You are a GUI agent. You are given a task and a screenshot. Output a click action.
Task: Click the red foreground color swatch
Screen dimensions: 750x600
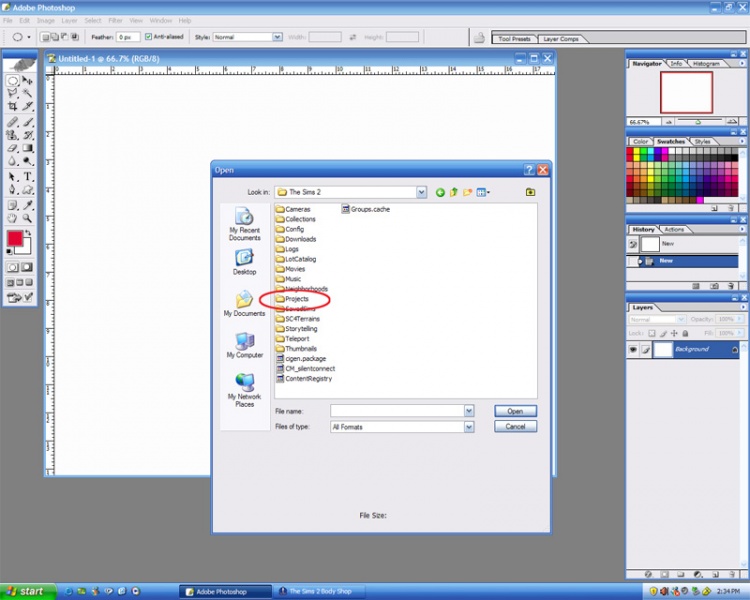[14, 238]
